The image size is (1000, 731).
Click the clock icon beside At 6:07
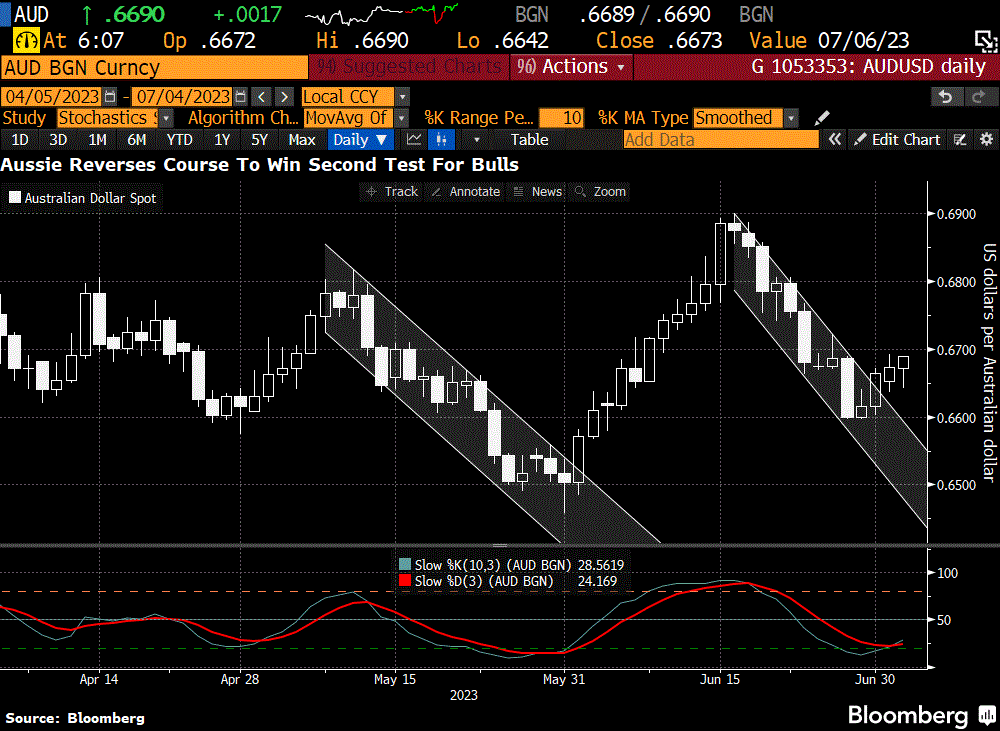pos(26,41)
